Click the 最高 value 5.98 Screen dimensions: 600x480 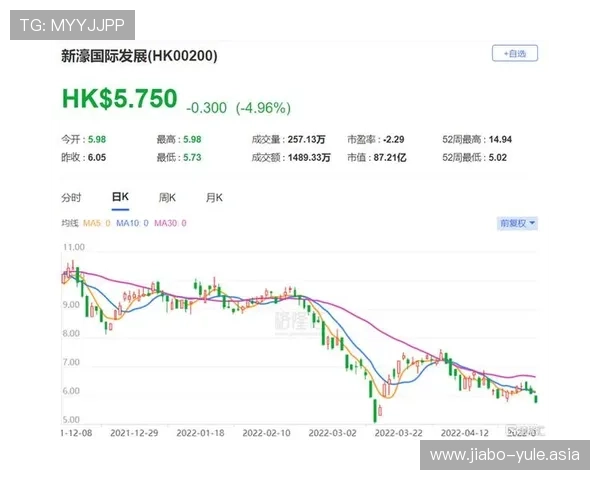pos(192,139)
